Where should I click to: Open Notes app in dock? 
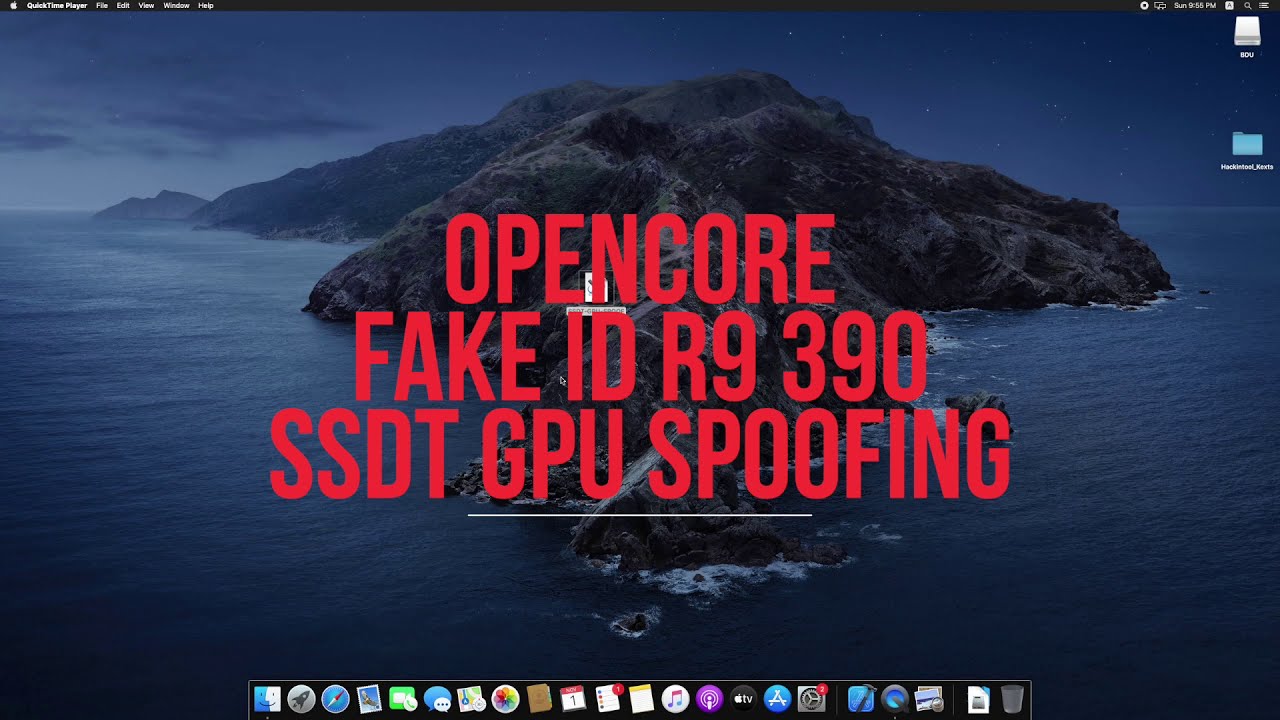(x=641, y=699)
